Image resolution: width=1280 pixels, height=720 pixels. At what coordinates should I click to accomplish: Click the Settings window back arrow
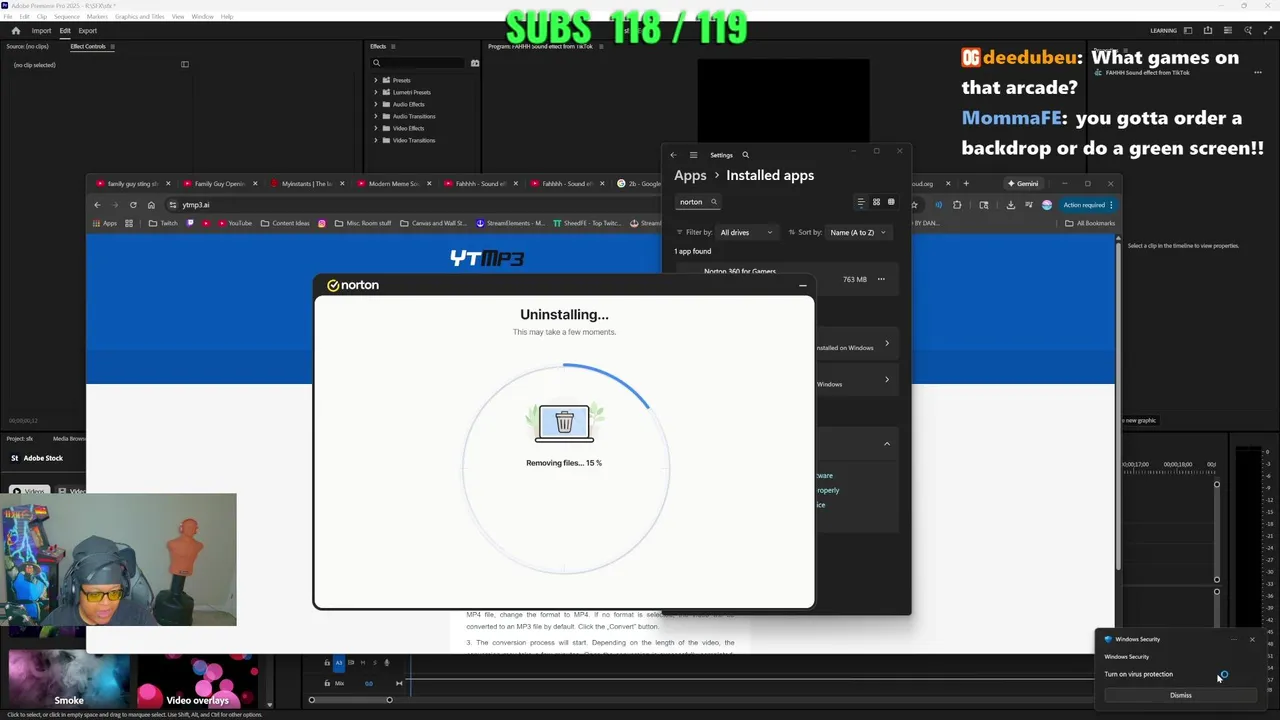coord(673,155)
